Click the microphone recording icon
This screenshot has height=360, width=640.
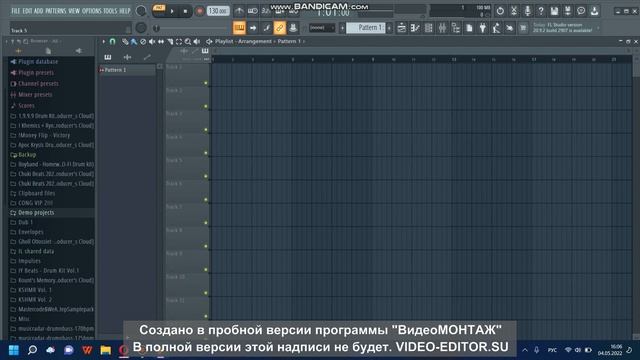point(527,11)
